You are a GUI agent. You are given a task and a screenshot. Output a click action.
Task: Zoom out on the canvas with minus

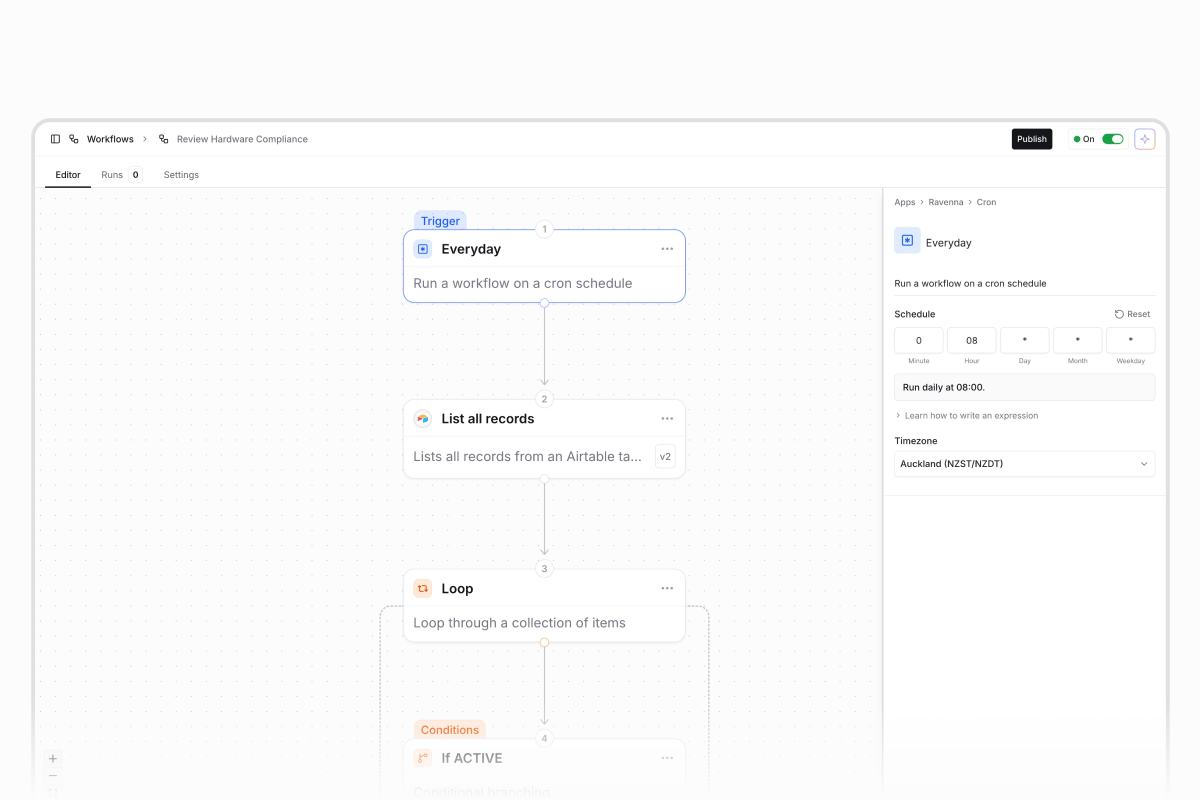pos(53,776)
